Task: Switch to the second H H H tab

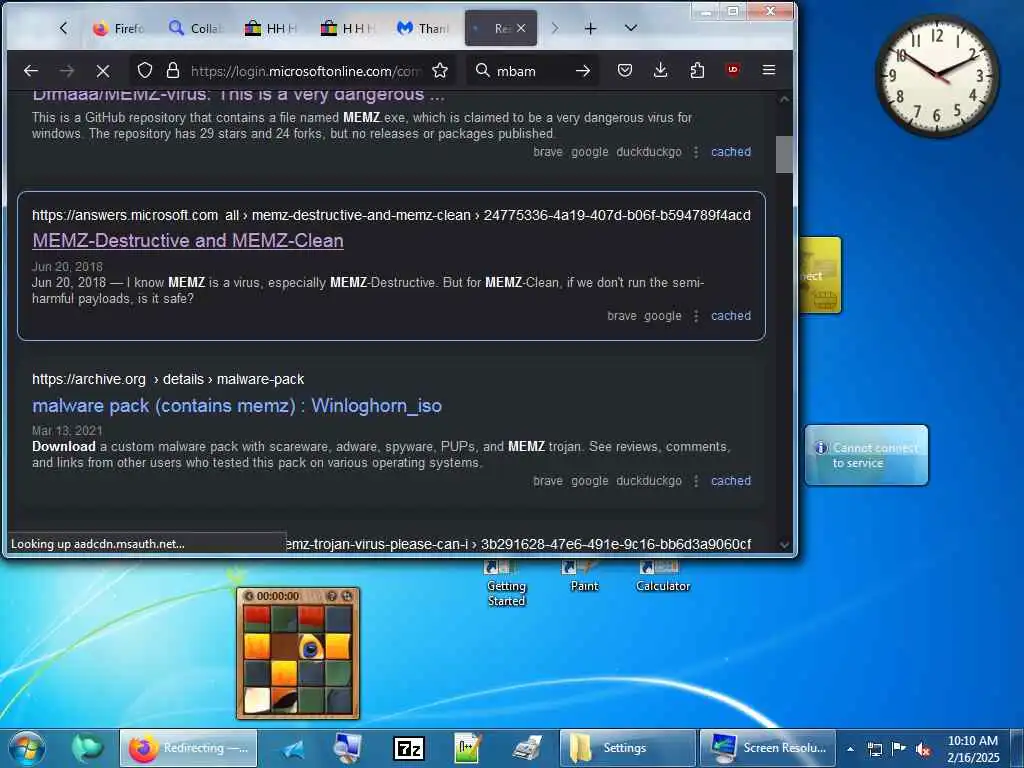Action: pos(347,28)
